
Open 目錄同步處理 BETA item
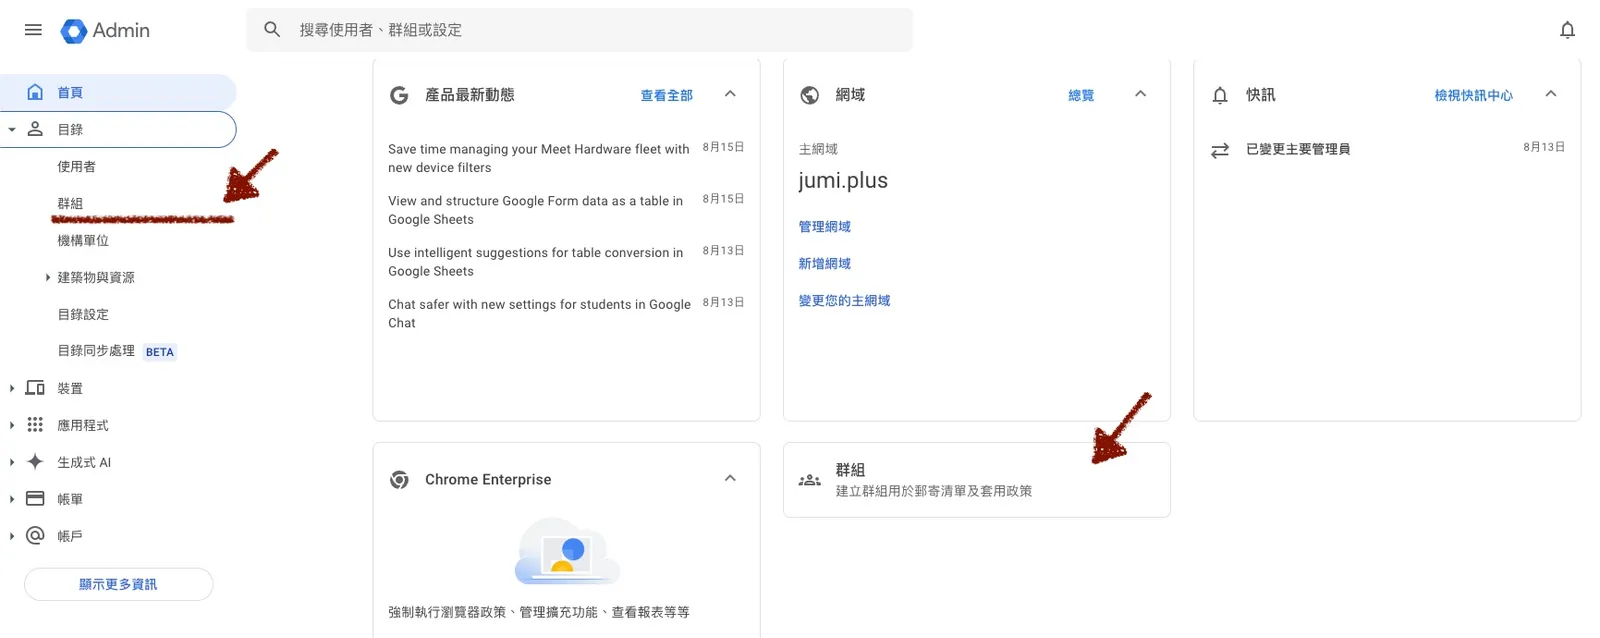pos(116,351)
